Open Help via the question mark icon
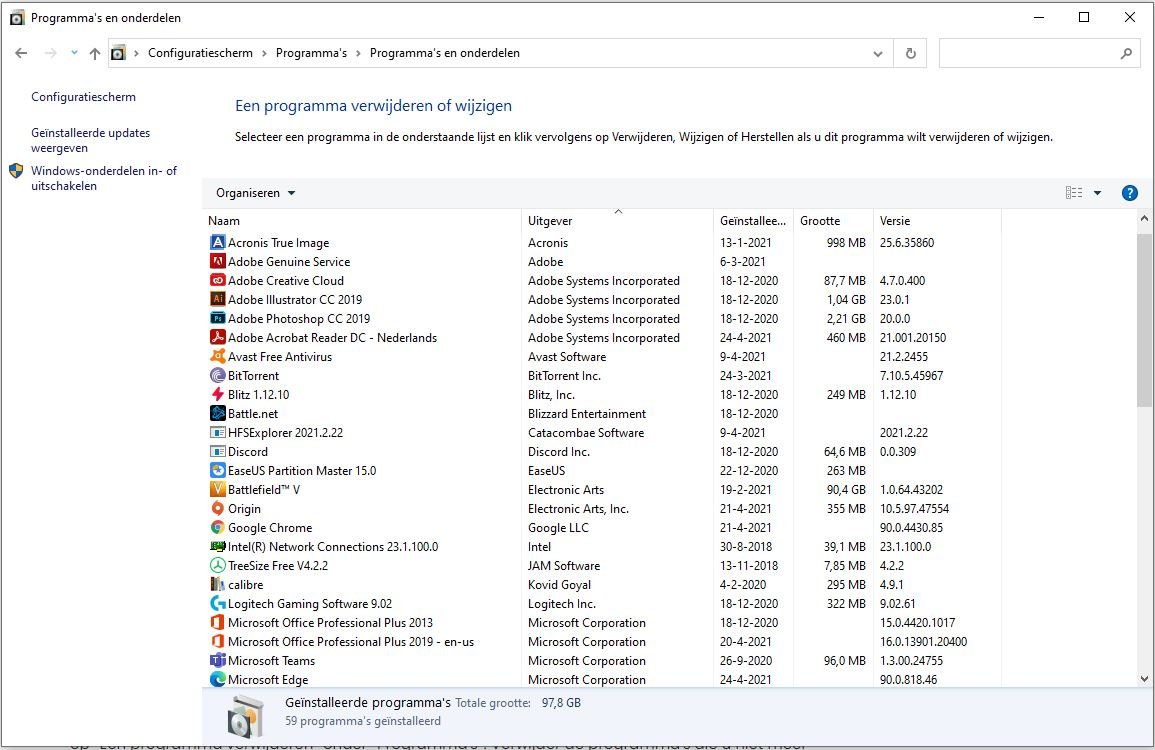1155x750 pixels. (x=1130, y=192)
